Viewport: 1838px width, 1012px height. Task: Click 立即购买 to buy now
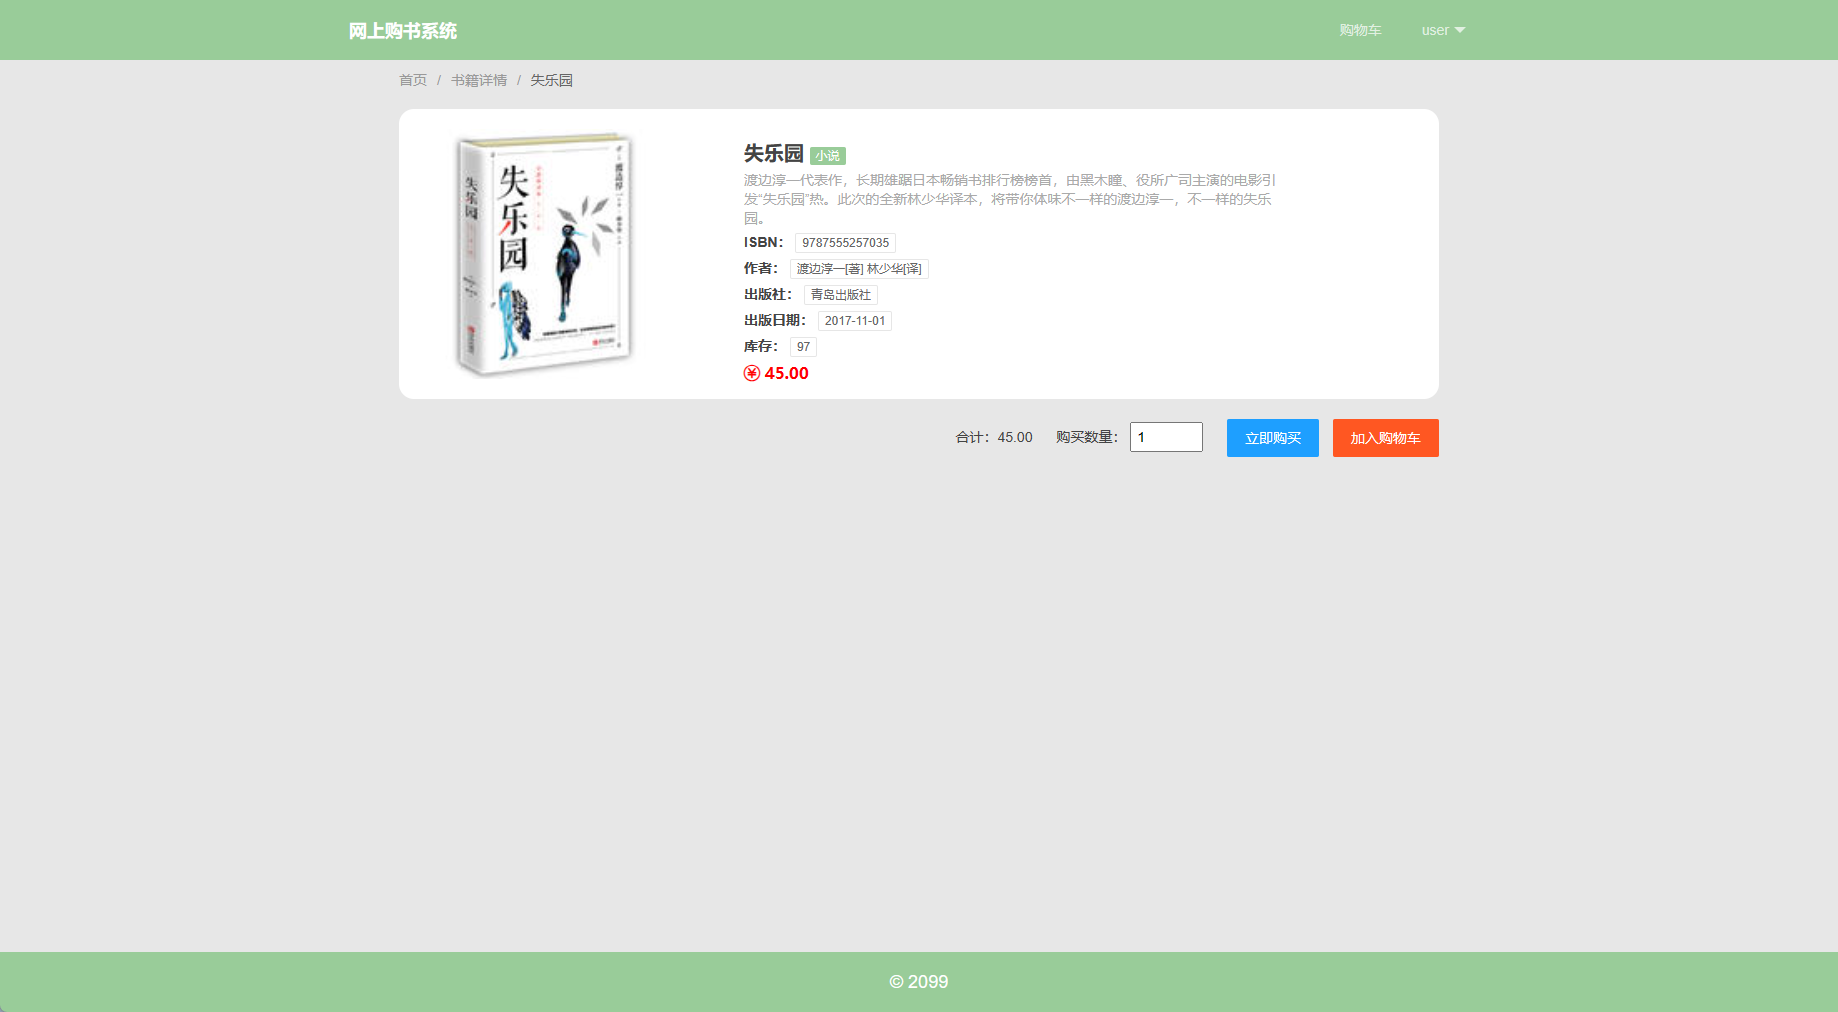[1272, 437]
